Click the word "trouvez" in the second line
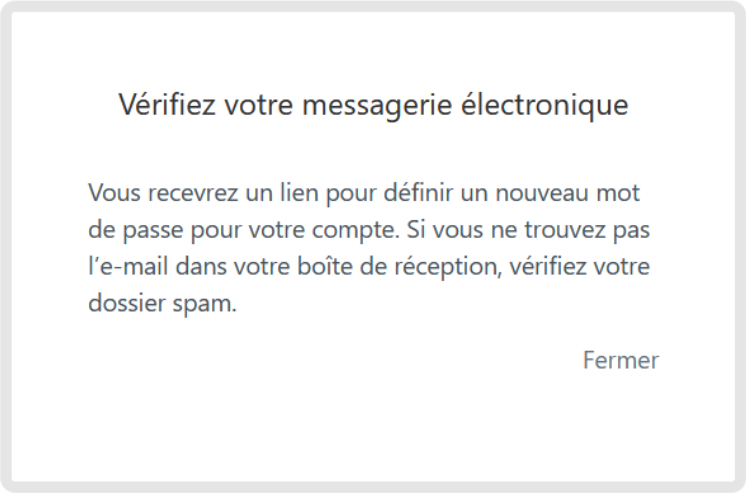This screenshot has height=494, width=746. point(564,231)
